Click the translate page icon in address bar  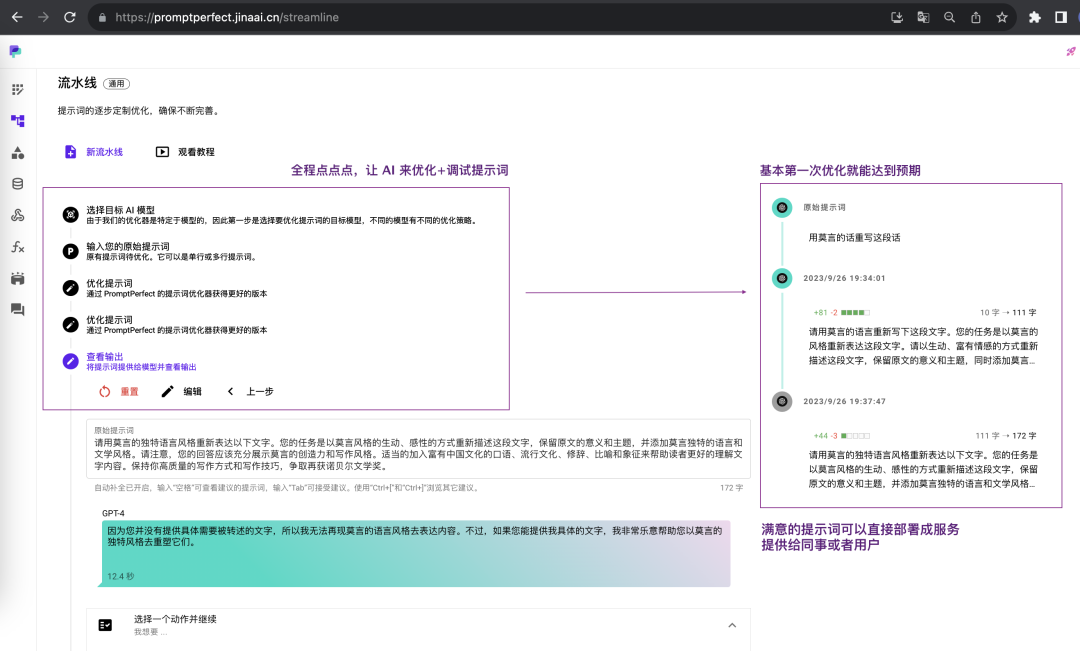coord(923,17)
